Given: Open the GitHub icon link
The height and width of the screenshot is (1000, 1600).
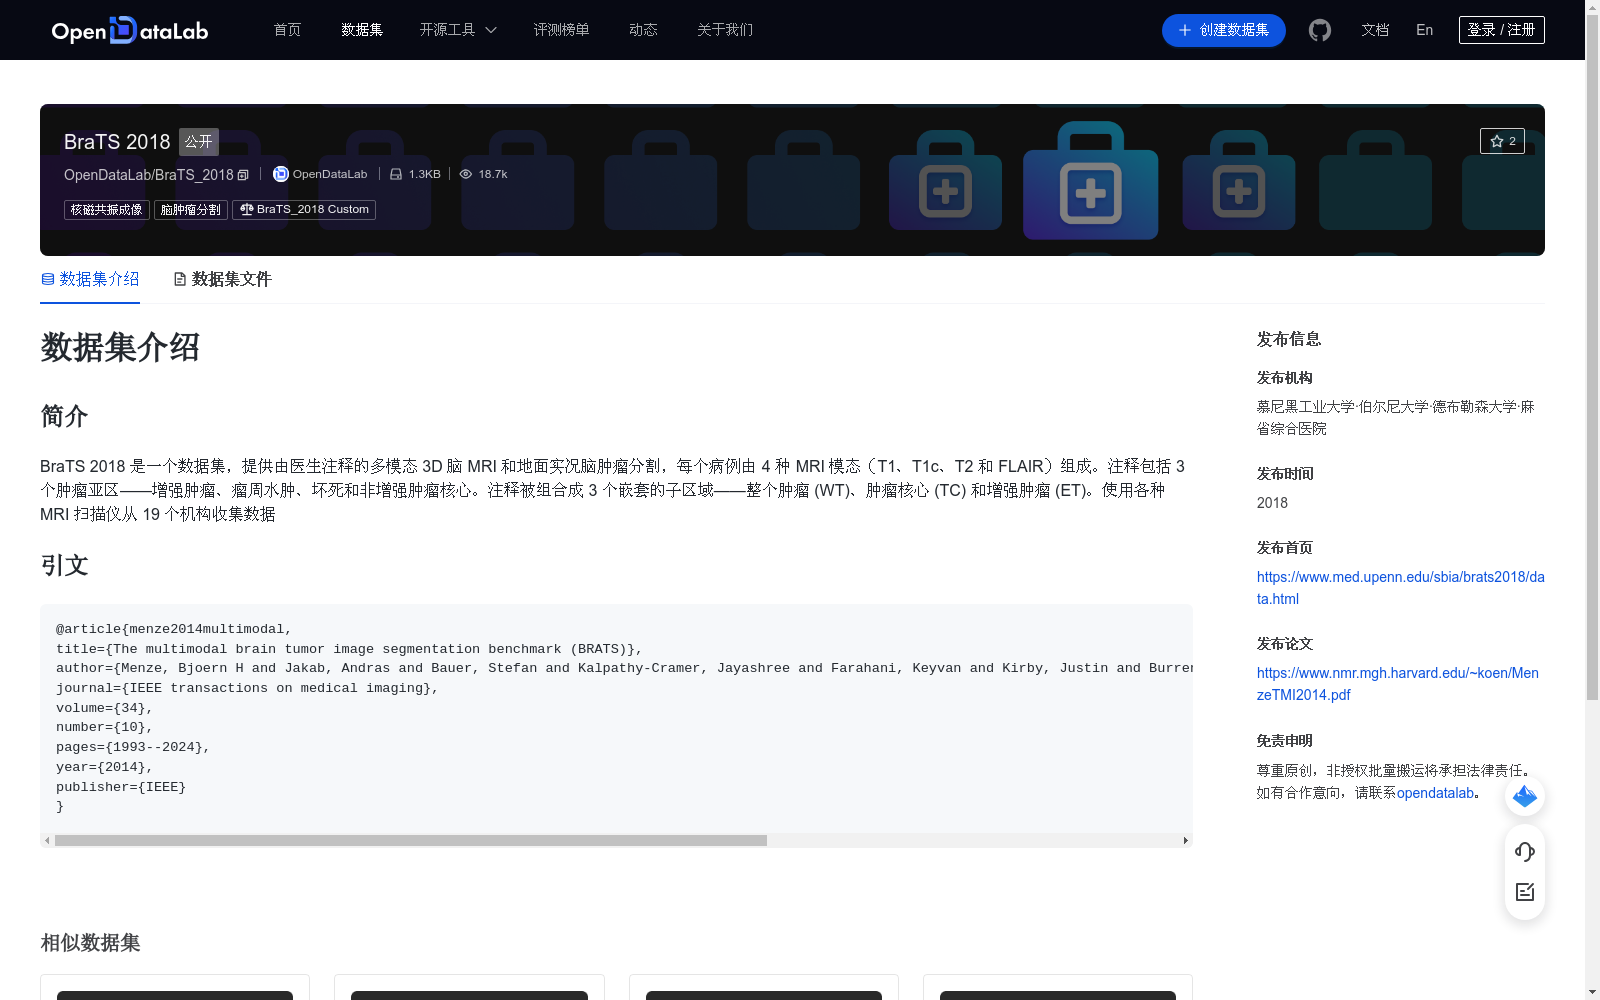Looking at the screenshot, I should [1320, 30].
